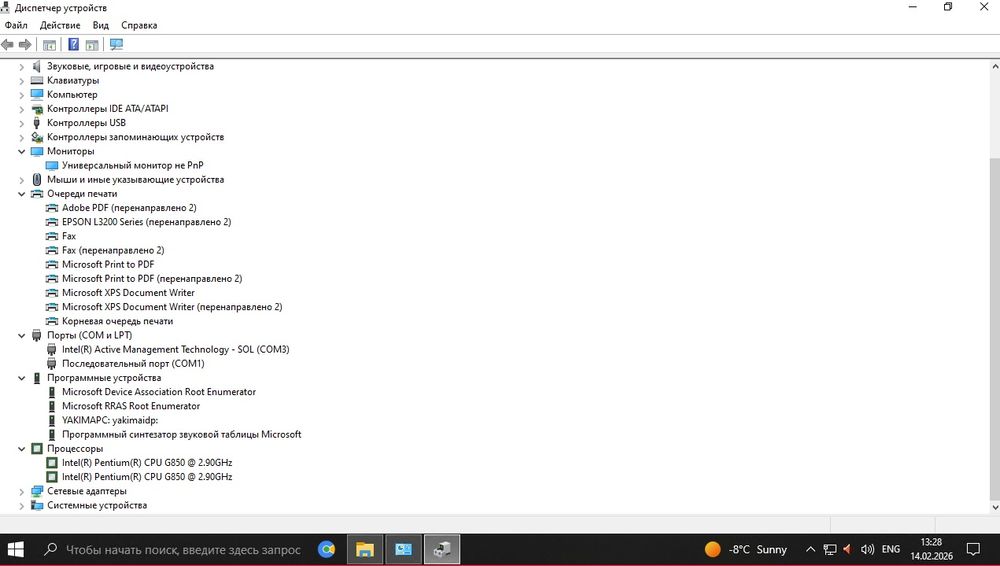This screenshot has height=566, width=1000.
Task: Select Microsoft Device Association Root Enumerator
Action: (159, 392)
